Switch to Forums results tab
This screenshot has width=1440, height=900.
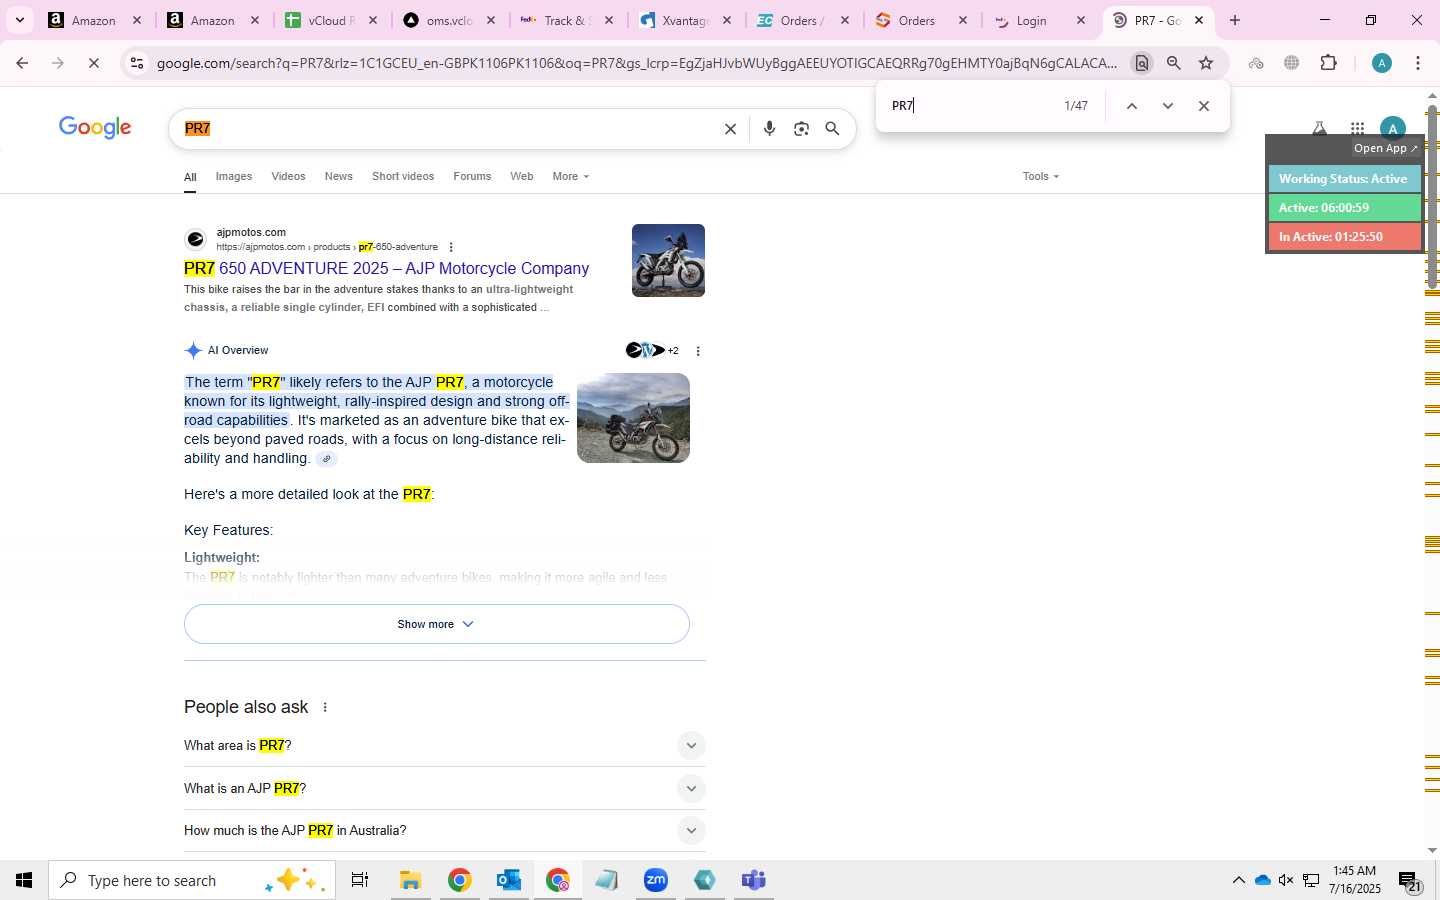tap(472, 176)
